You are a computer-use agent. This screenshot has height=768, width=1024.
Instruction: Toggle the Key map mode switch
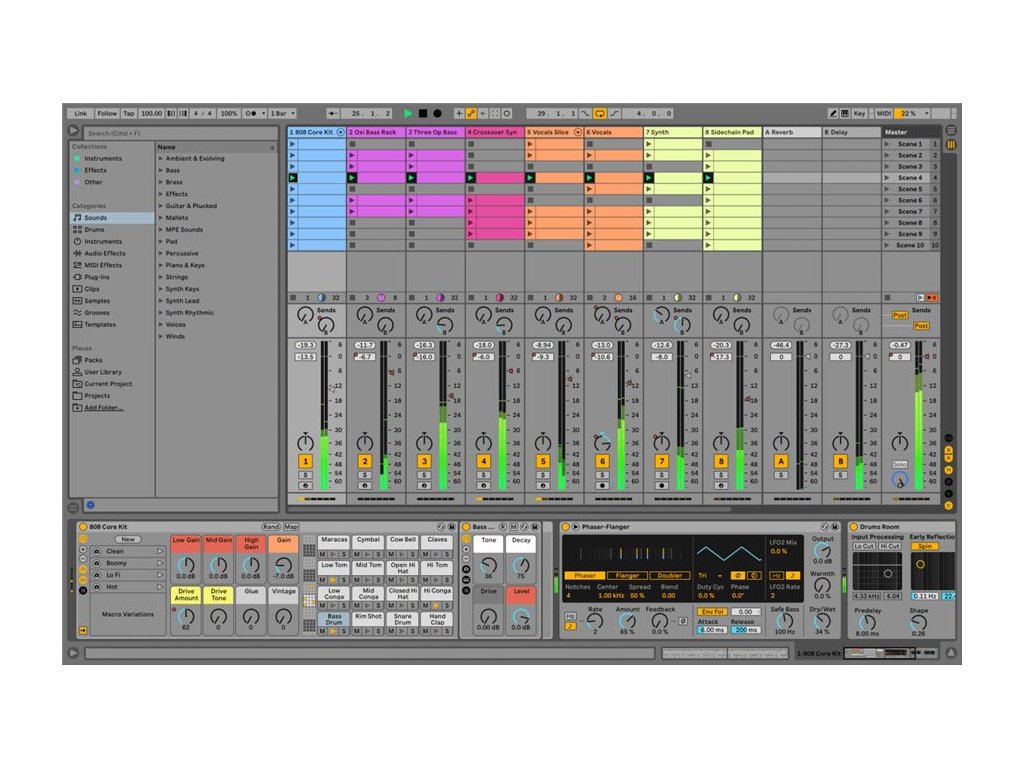click(x=859, y=114)
